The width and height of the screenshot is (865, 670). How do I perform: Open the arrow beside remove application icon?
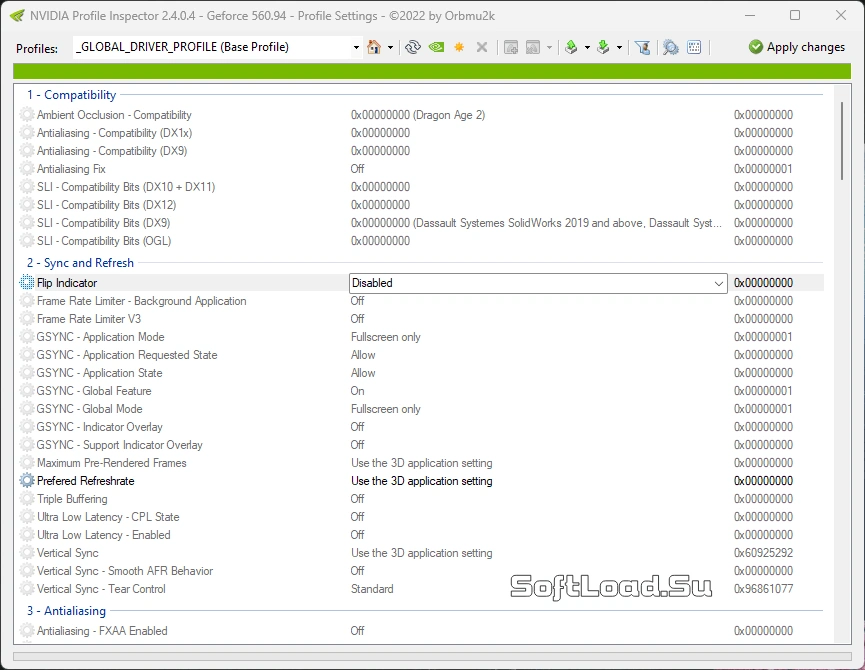tap(549, 47)
